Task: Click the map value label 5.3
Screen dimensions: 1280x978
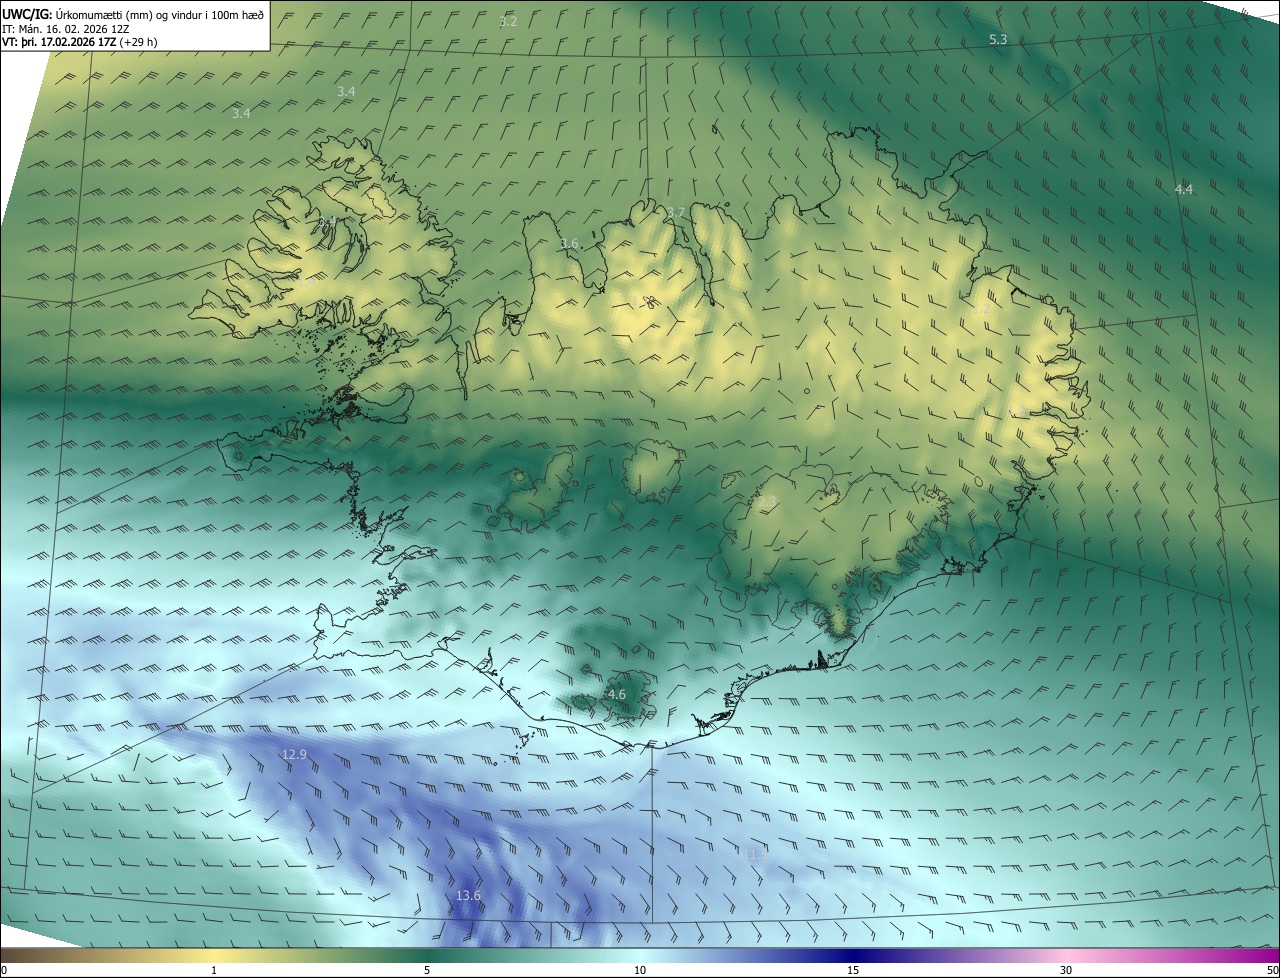Action: pos(998,39)
